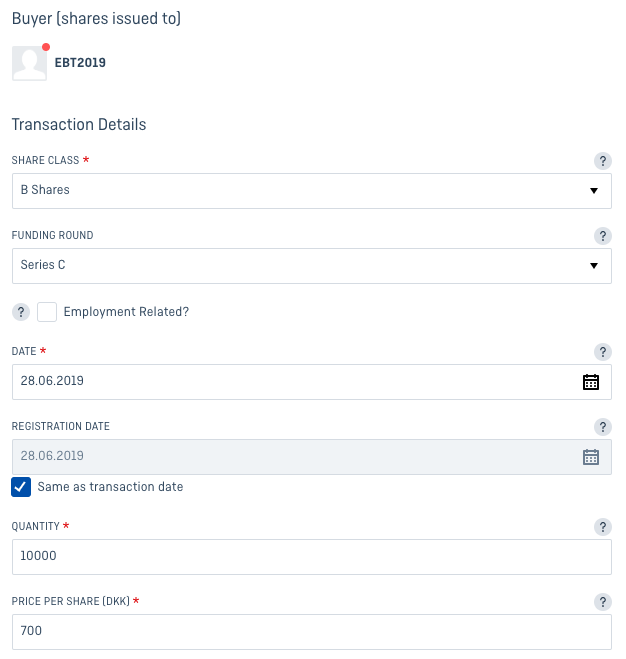Focus the Date field showing 28.06.2019
Screen dimensions: 626x659
coord(312,382)
